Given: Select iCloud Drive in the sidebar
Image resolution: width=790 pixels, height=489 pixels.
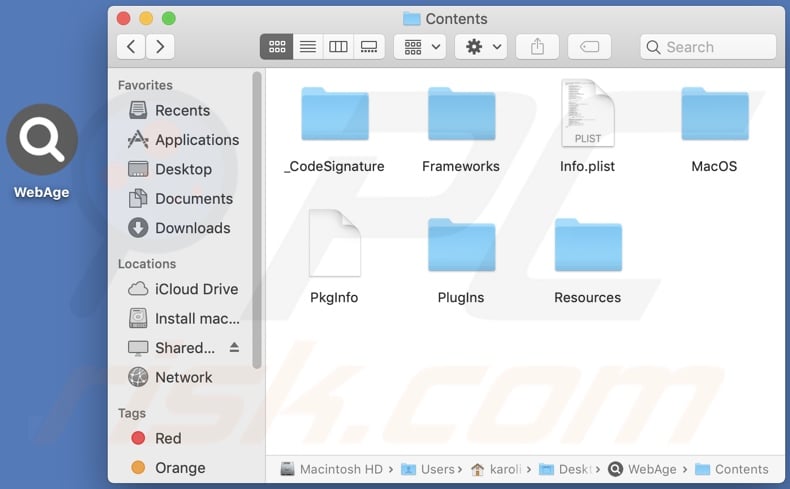Looking at the screenshot, I should (182, 289).
